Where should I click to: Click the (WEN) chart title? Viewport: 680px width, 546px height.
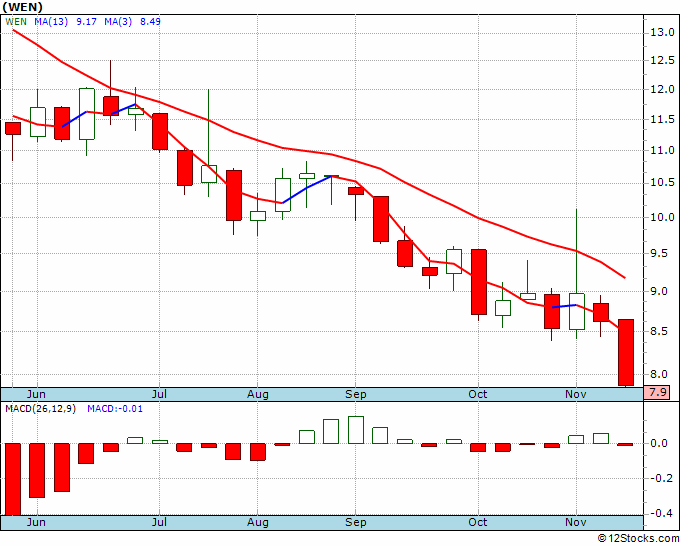pos(23,7)
